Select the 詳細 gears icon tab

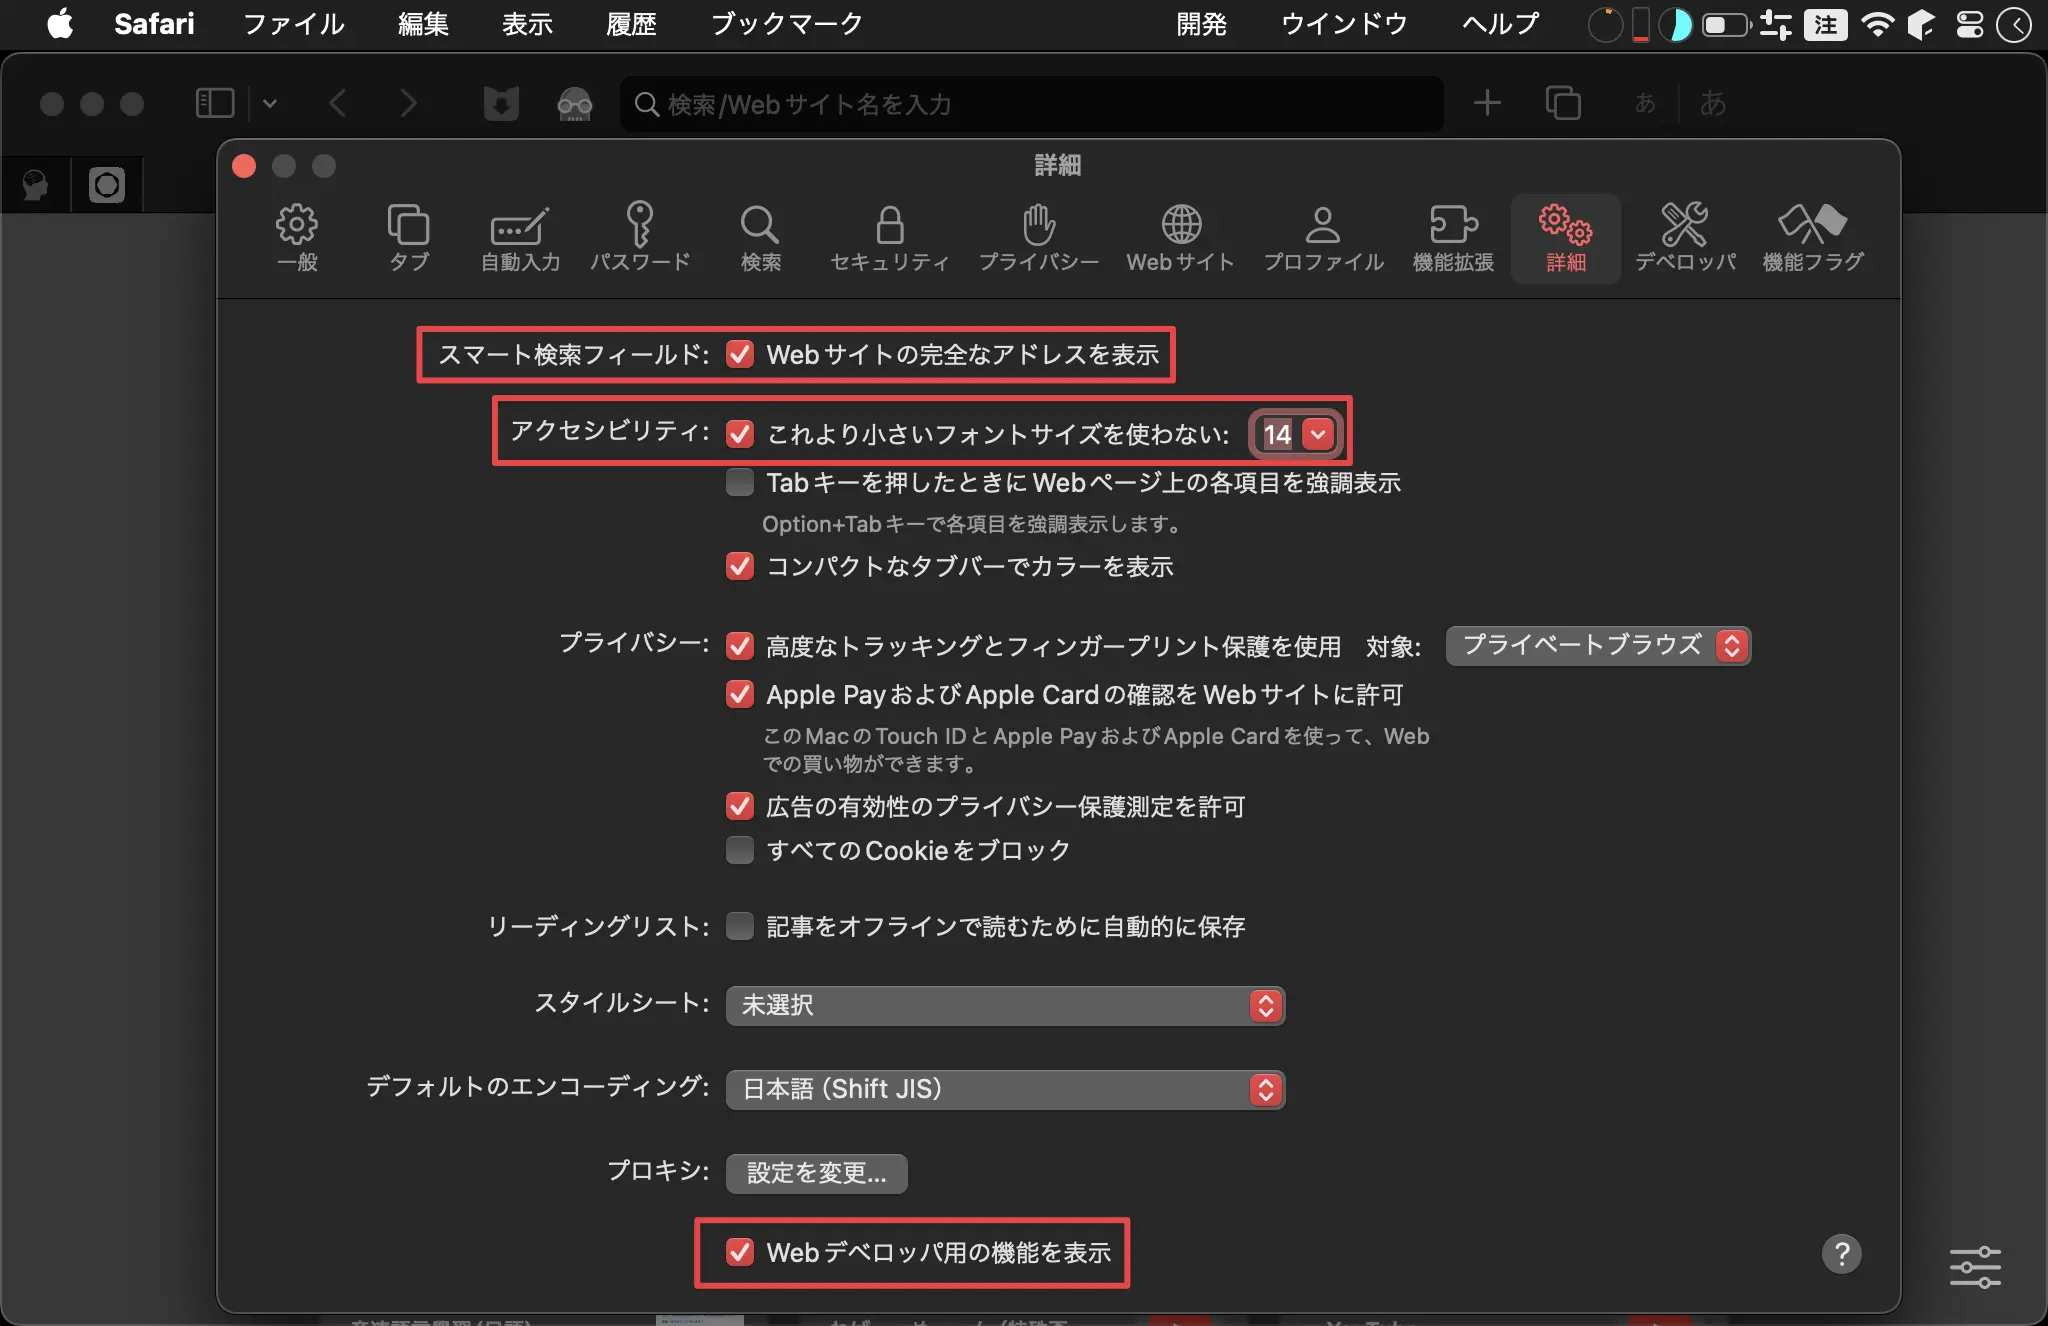point(1566,238)
